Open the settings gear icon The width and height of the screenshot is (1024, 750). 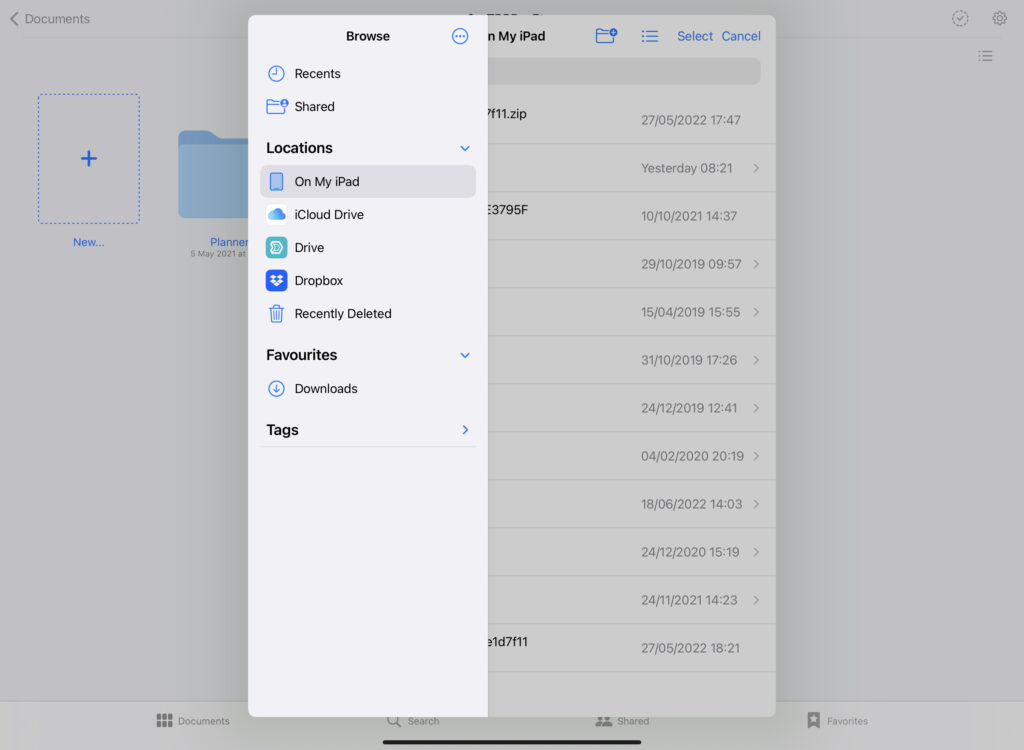click(999, 19)
